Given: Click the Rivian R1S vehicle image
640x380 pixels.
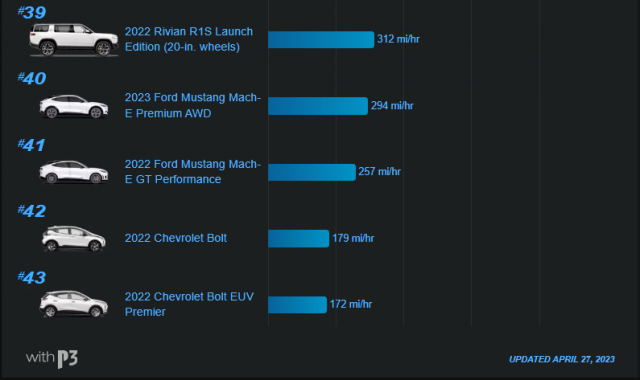Looking at the screenshot, I should (73, 40).
